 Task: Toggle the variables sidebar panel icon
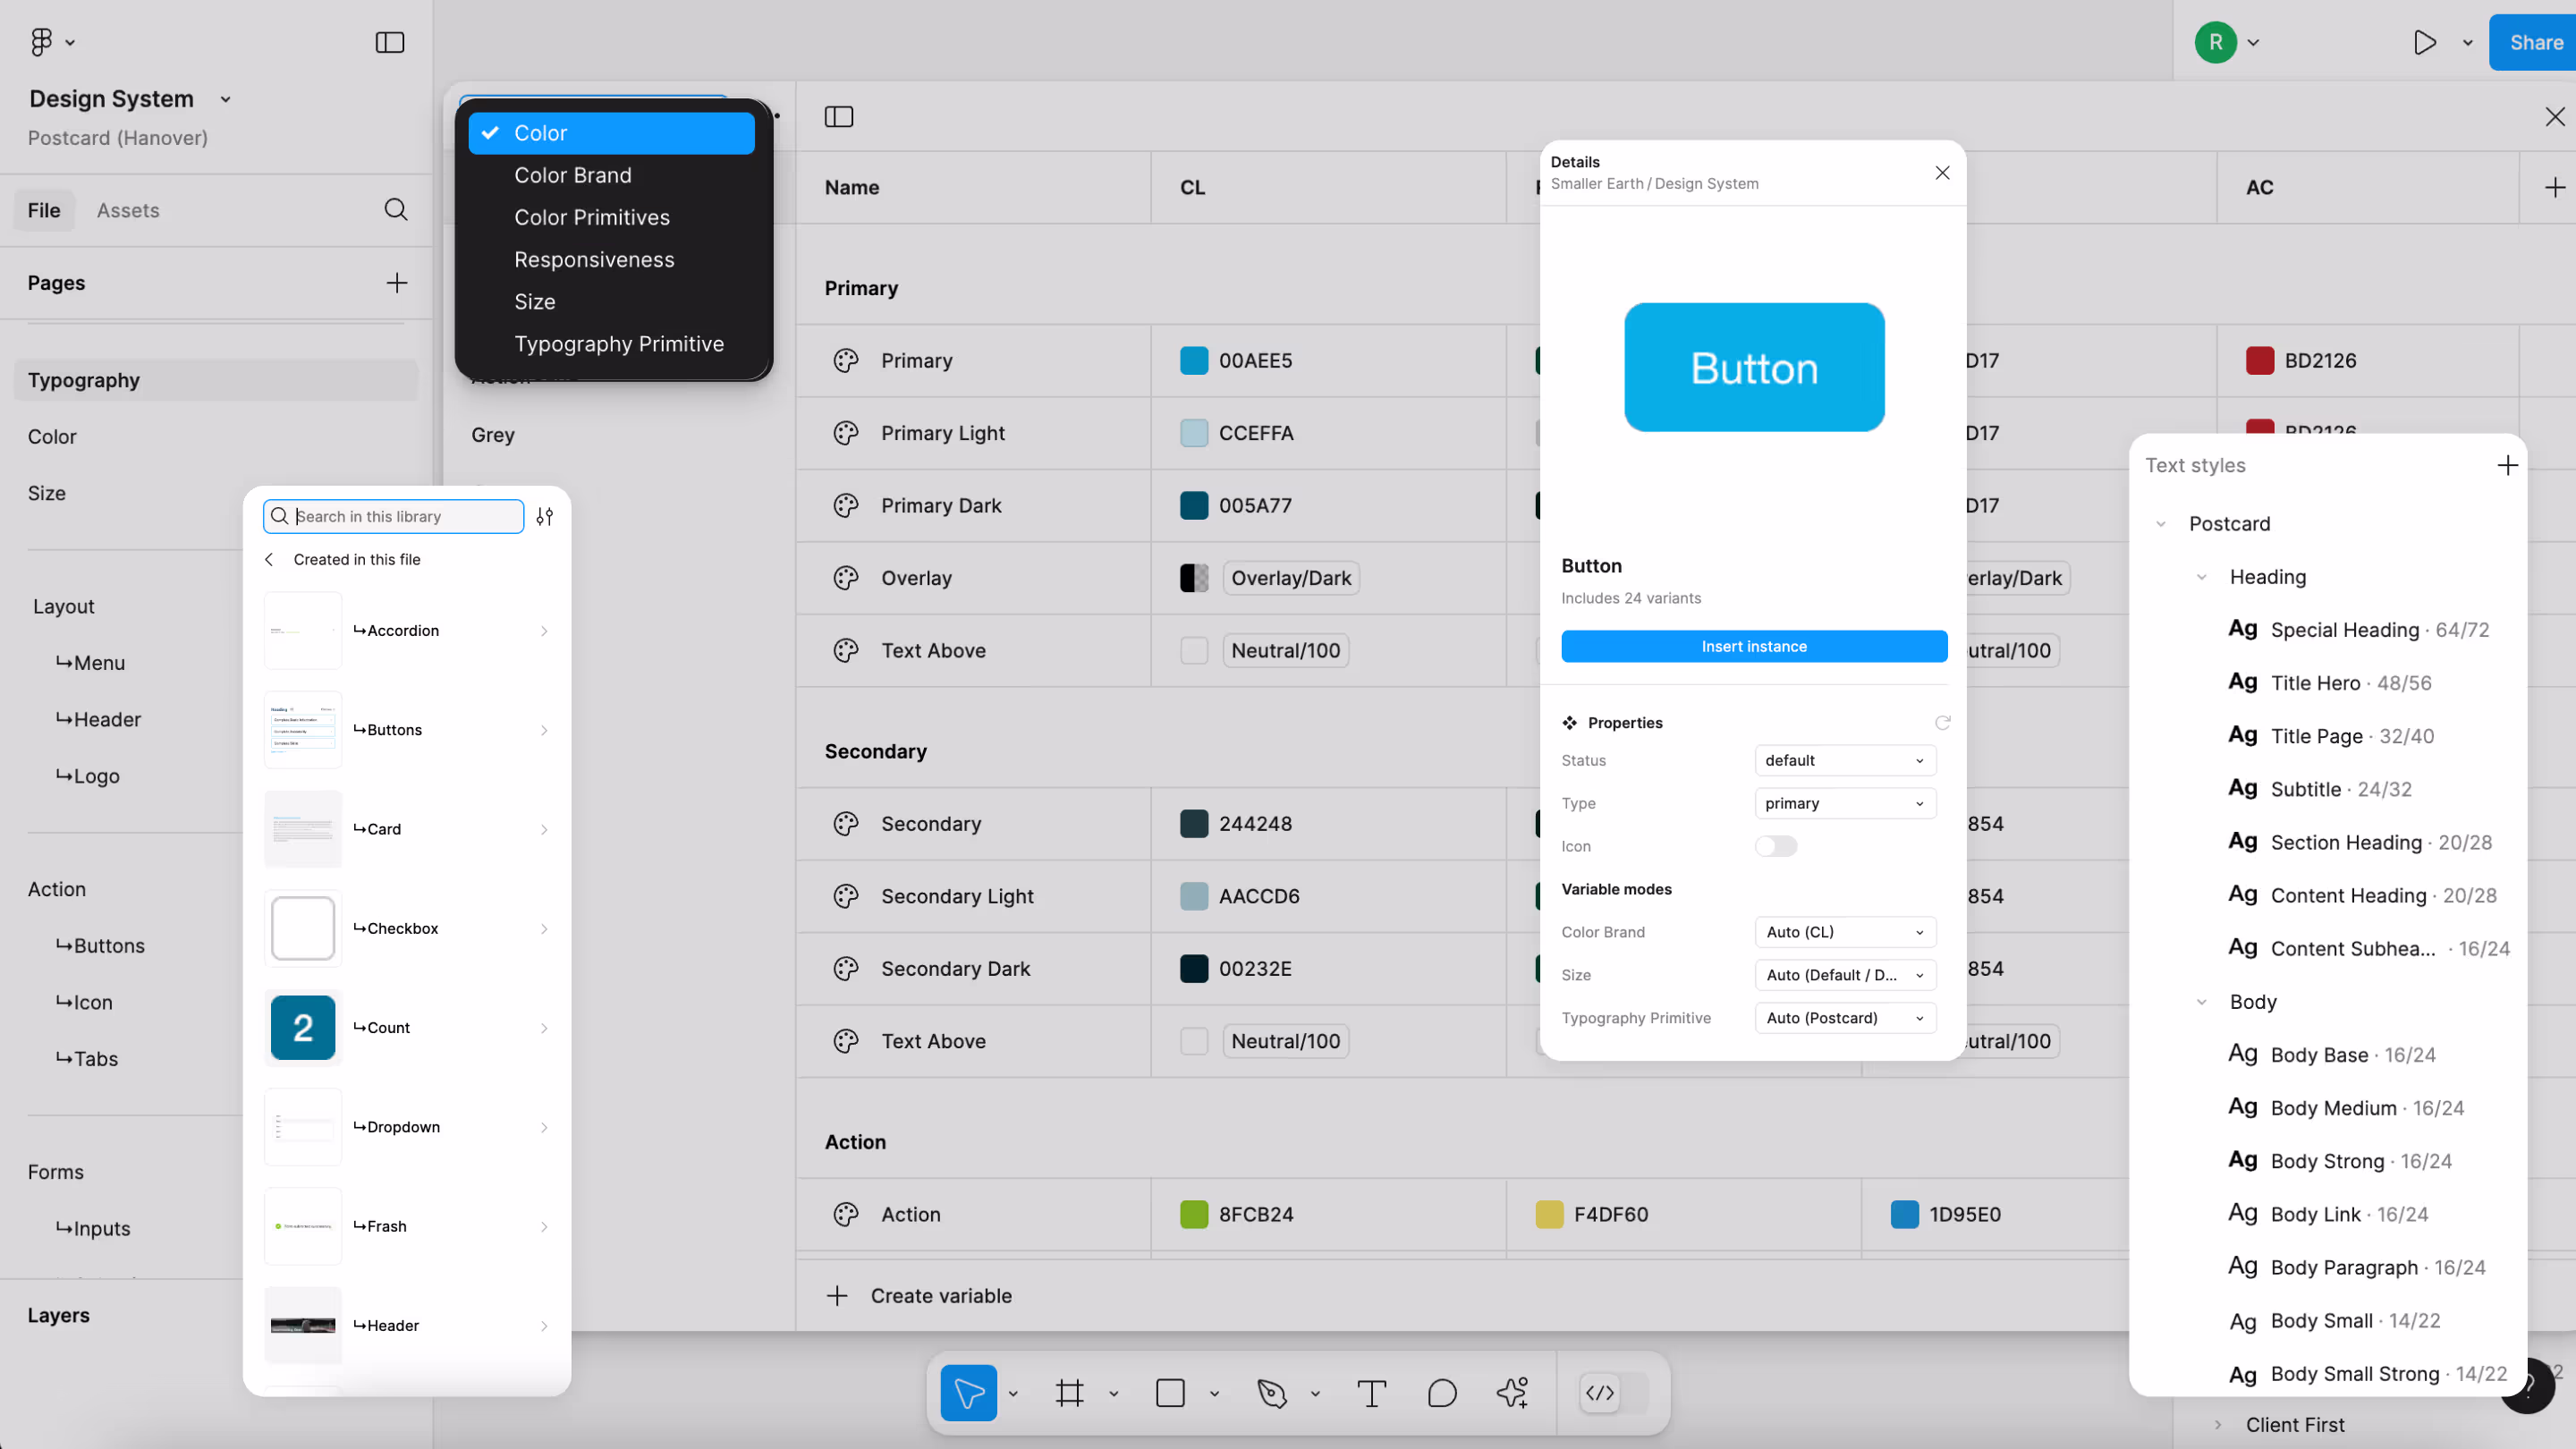coord(838,117)
